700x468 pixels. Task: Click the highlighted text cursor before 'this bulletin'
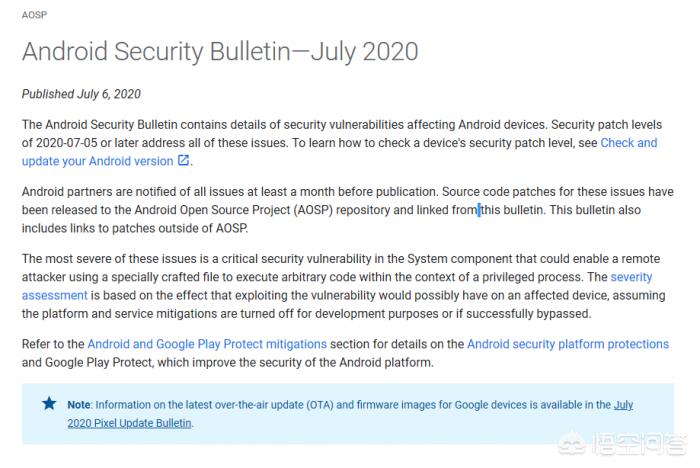(479, 210)
